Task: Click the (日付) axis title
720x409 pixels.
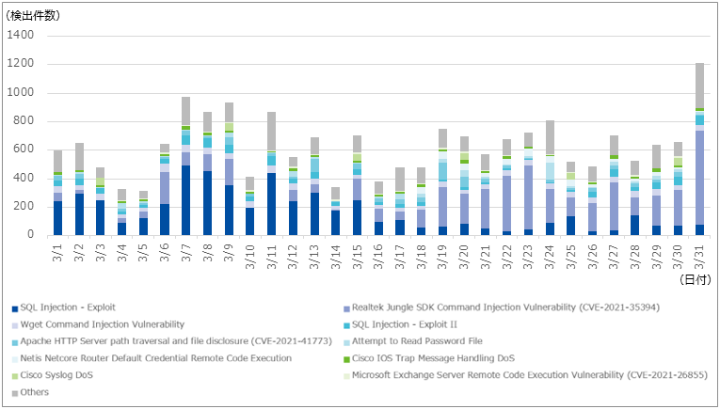Action: [695, 280]
